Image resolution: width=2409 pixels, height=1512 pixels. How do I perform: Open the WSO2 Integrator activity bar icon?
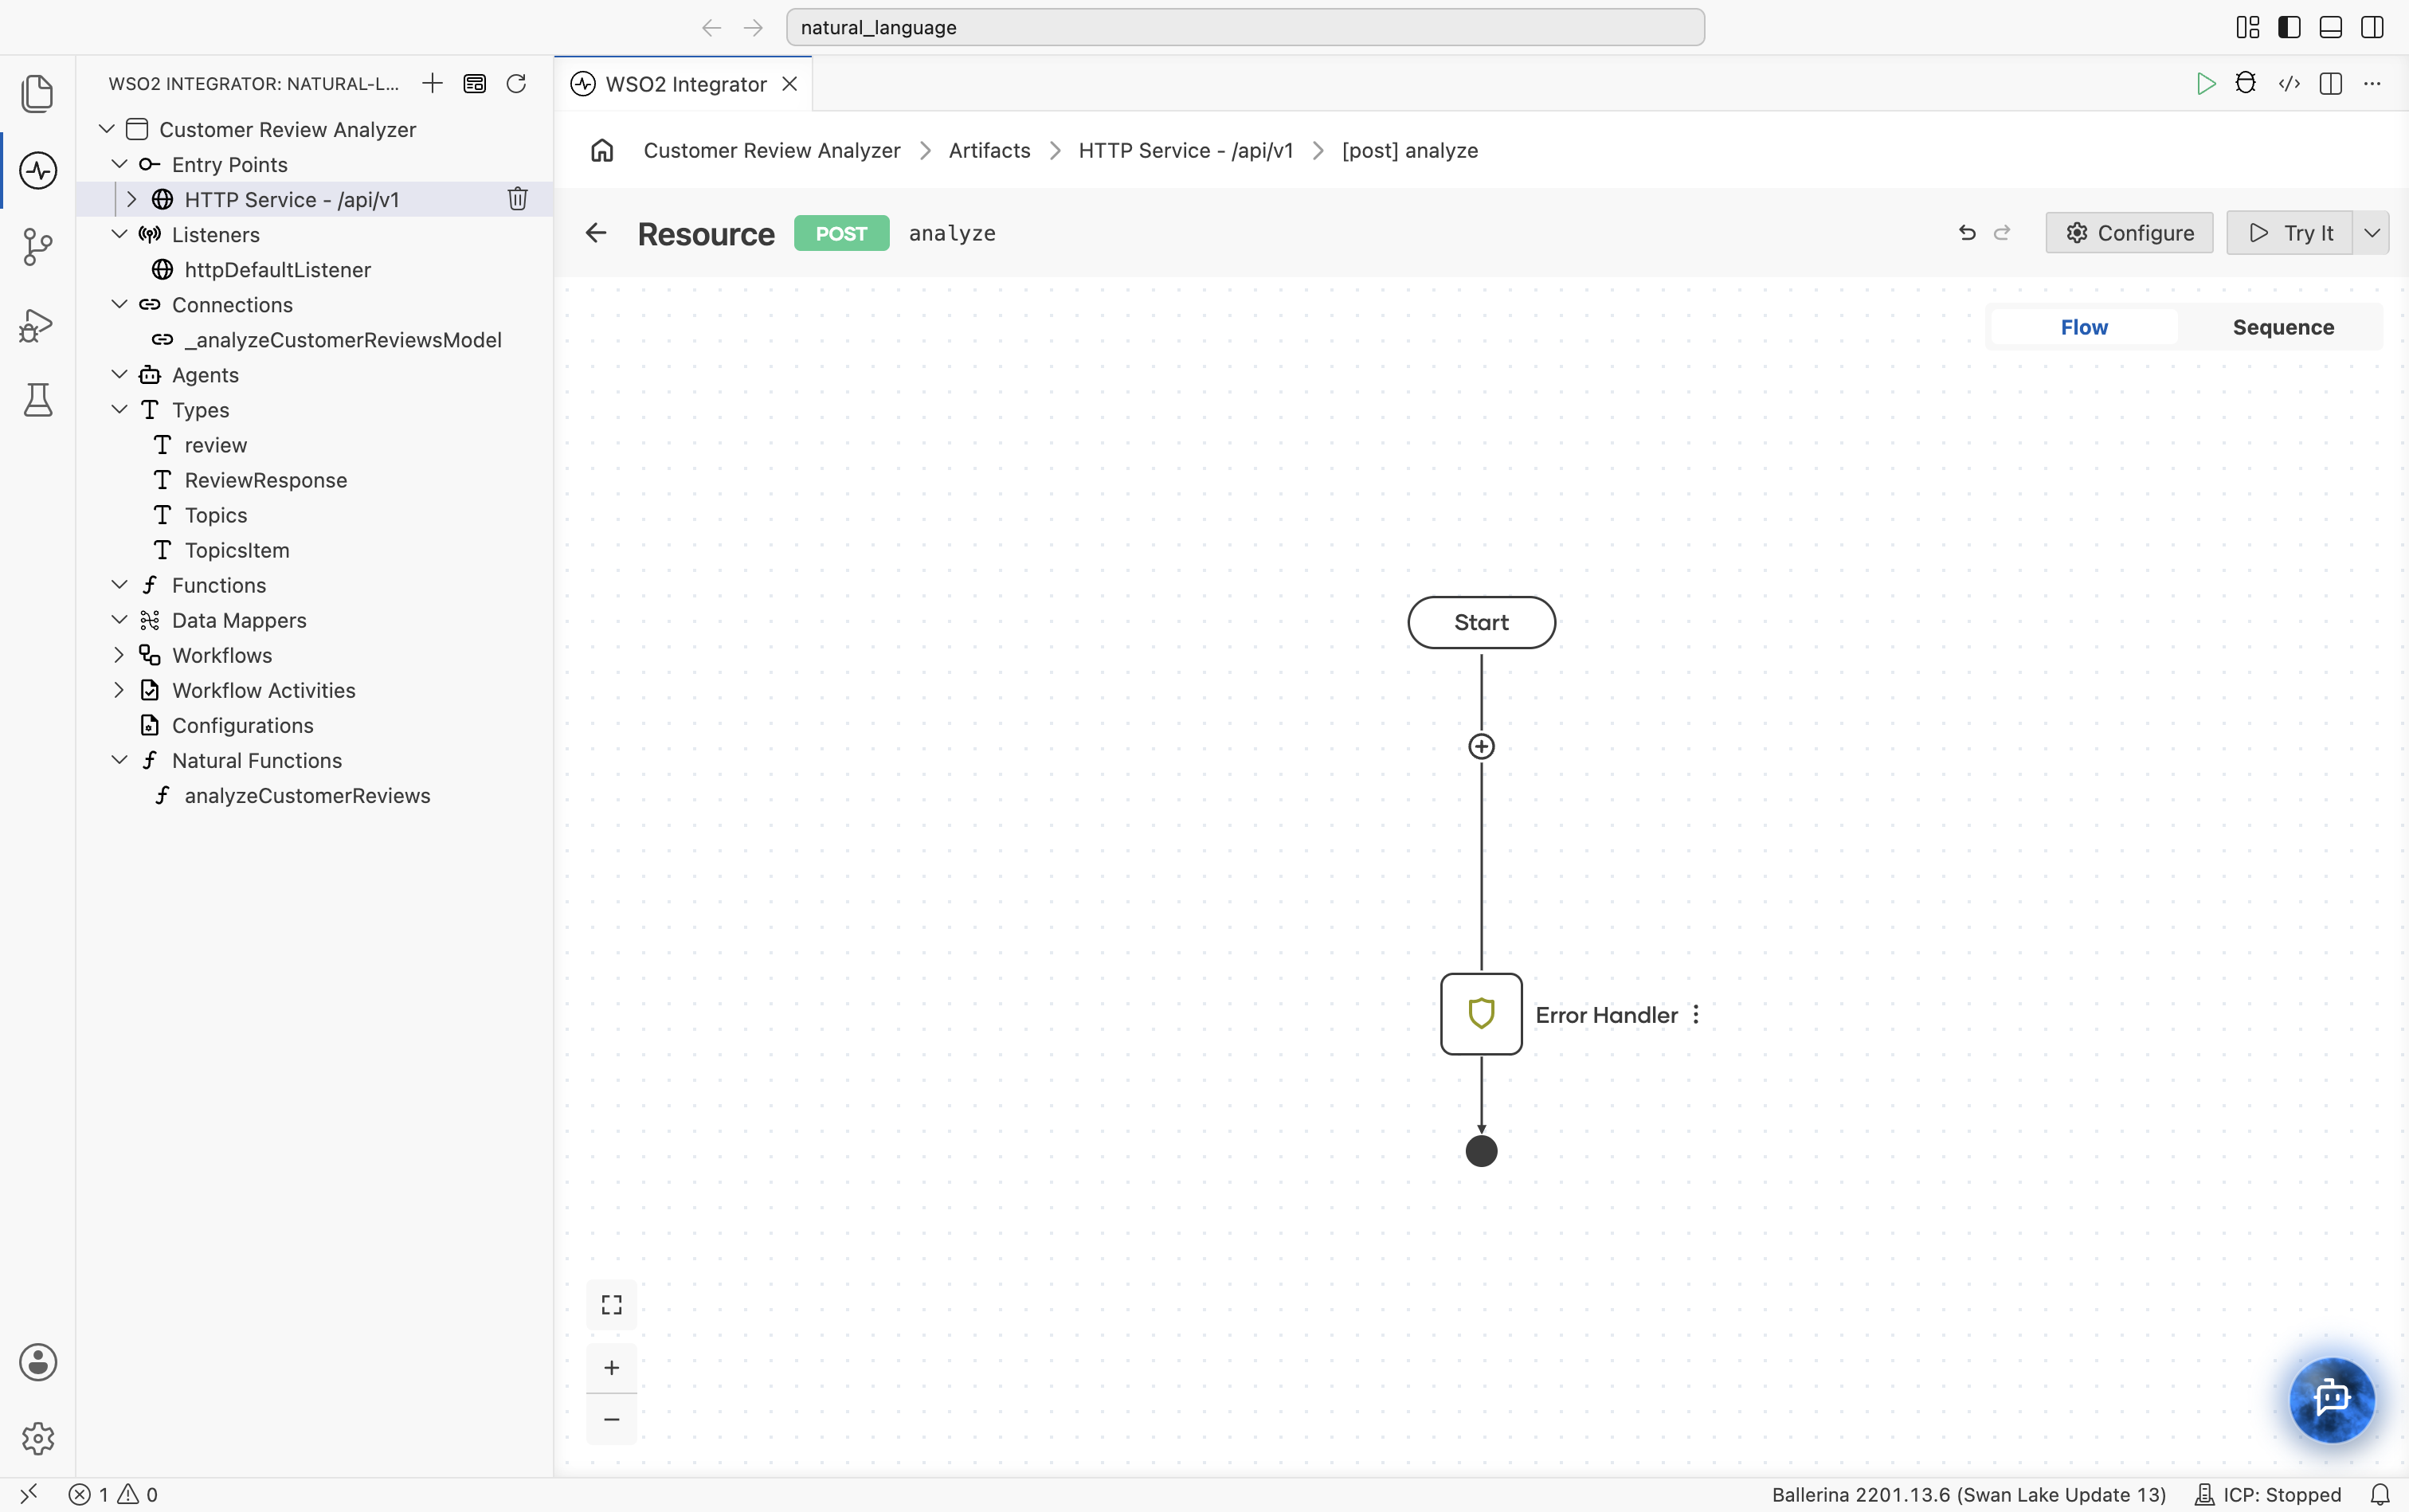tap(37, 170)
